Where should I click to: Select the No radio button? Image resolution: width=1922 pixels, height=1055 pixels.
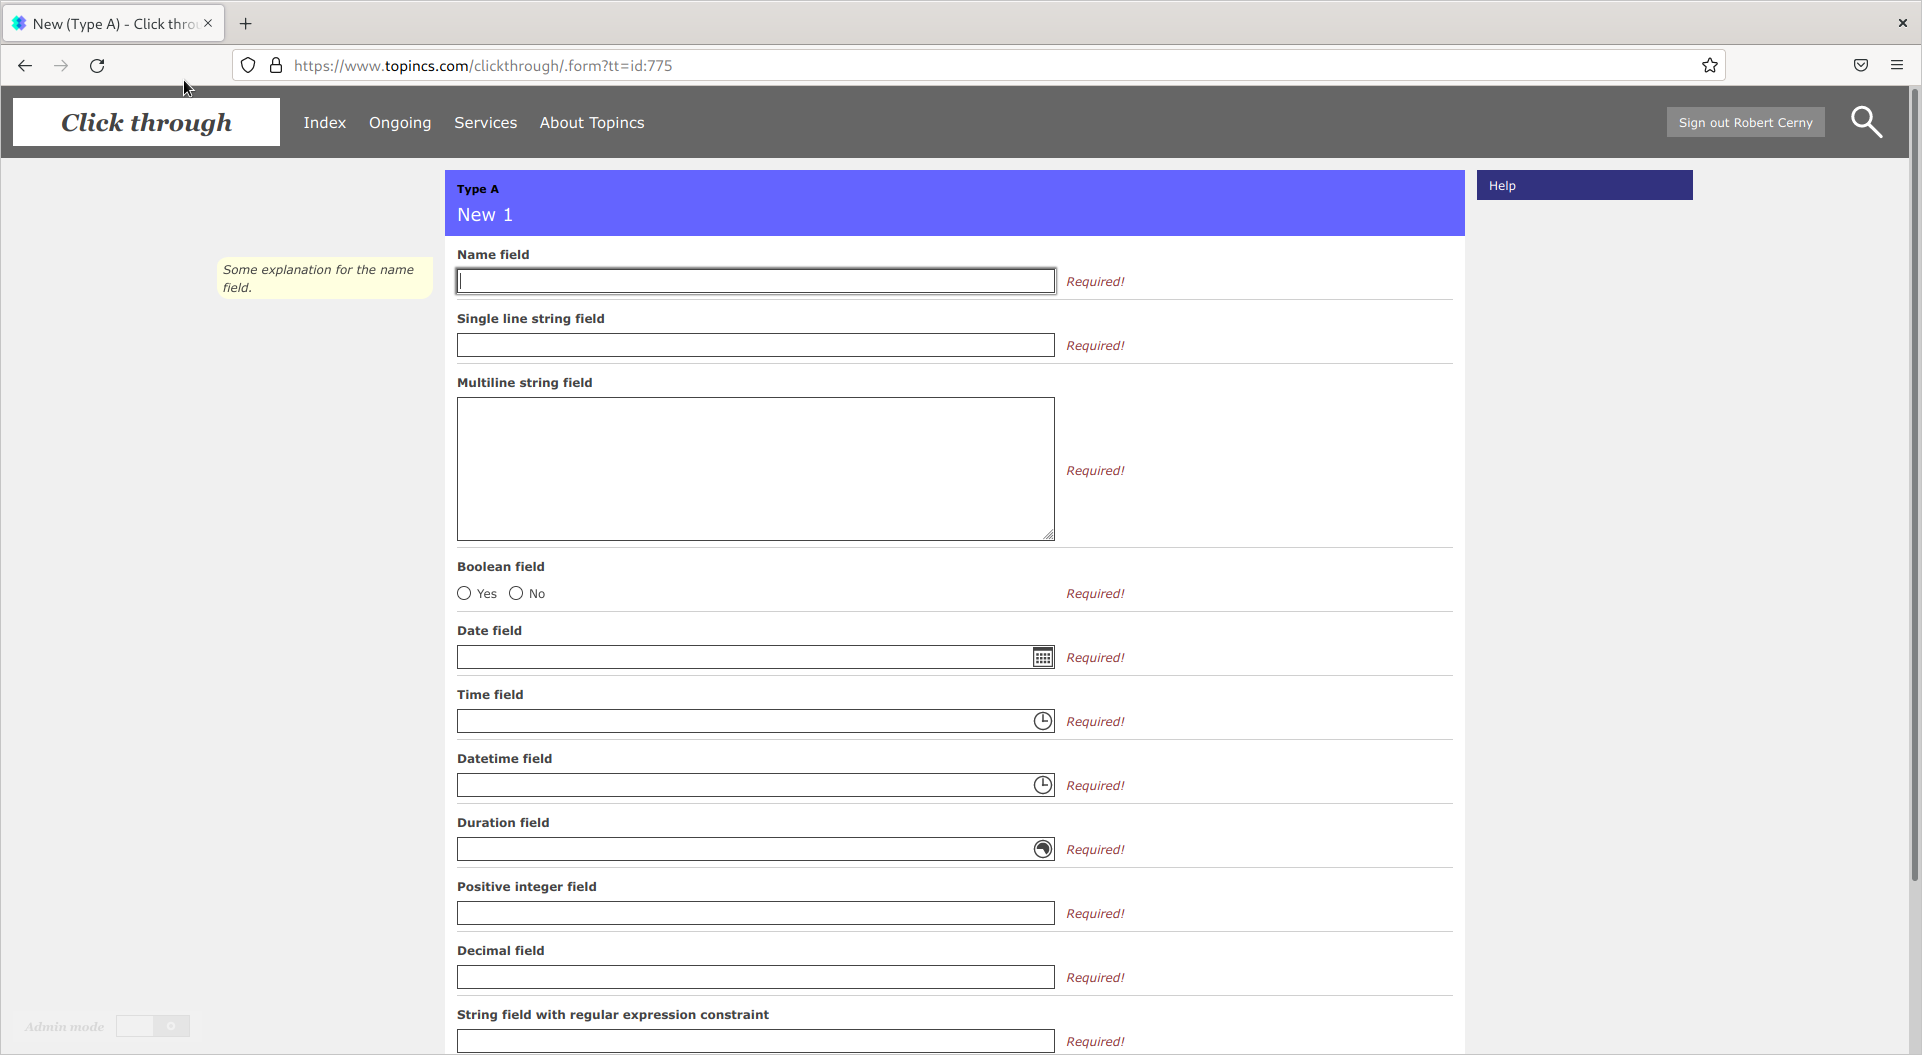coord(516,593)
